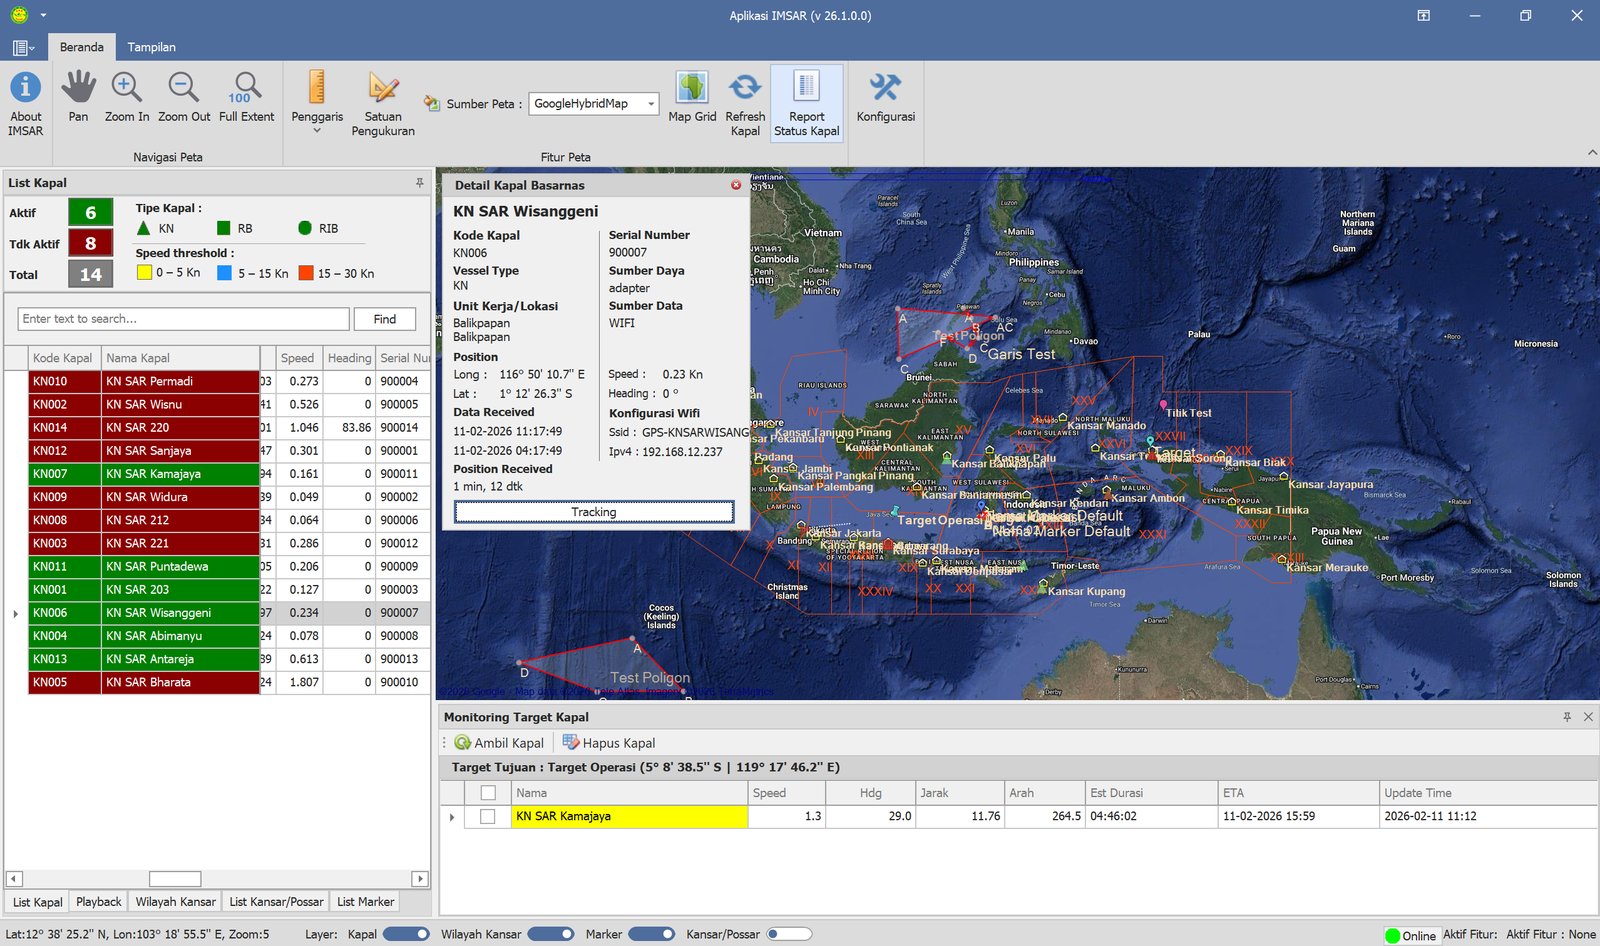Click the Find button
This screenshot has height=946, width=1600.
[x=385, y=319]
